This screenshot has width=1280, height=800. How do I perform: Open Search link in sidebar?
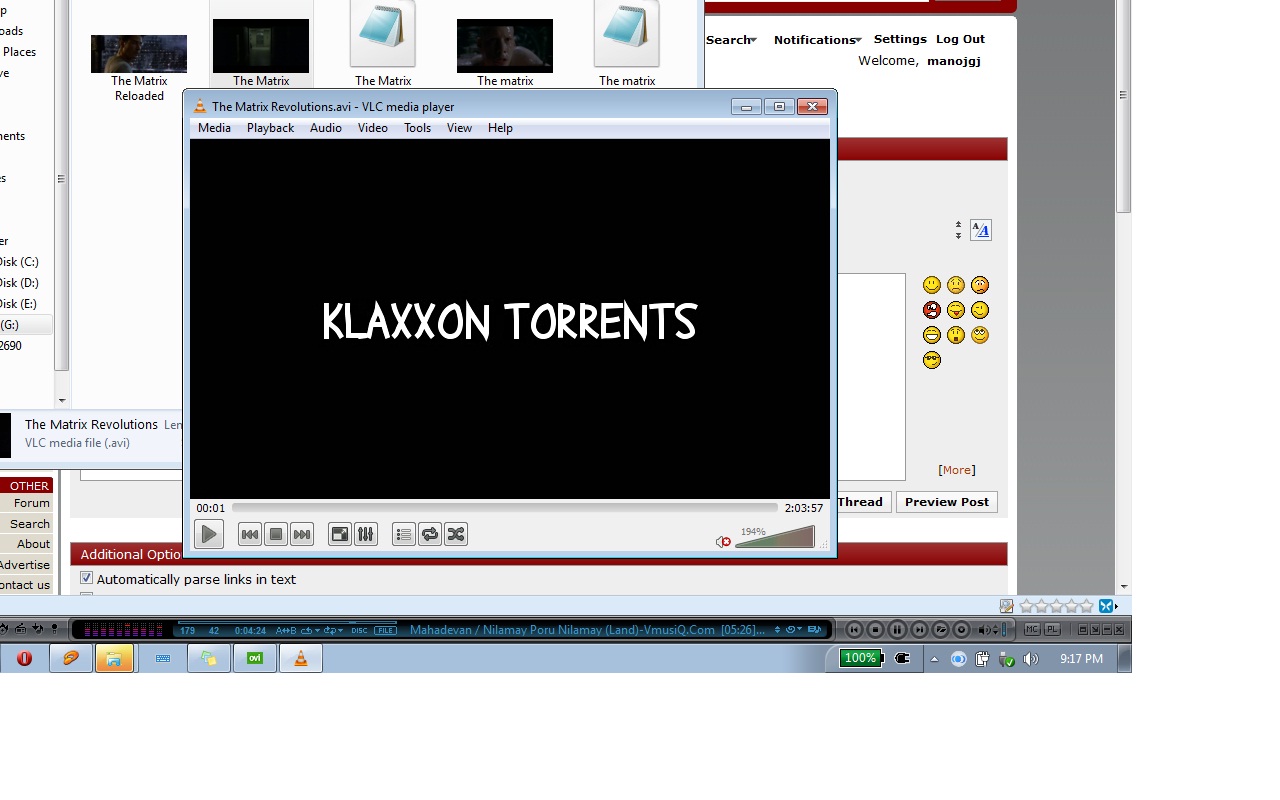pyautogui.click(x=29, y=524)
